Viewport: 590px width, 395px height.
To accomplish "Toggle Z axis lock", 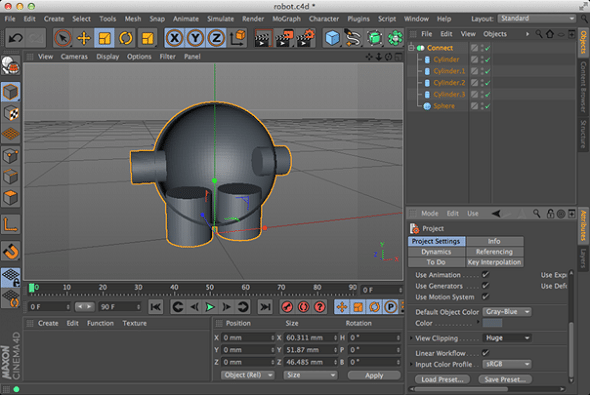I will point(216,38).
